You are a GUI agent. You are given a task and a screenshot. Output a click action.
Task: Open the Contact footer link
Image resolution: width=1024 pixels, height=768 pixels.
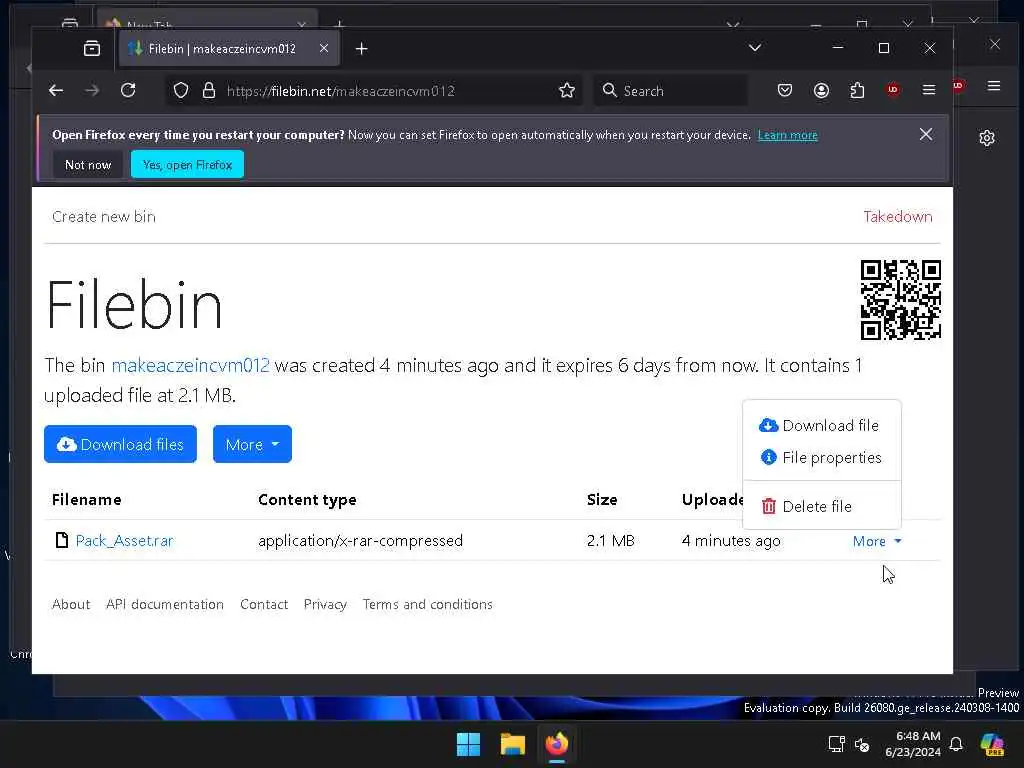[x=264, y=605]
